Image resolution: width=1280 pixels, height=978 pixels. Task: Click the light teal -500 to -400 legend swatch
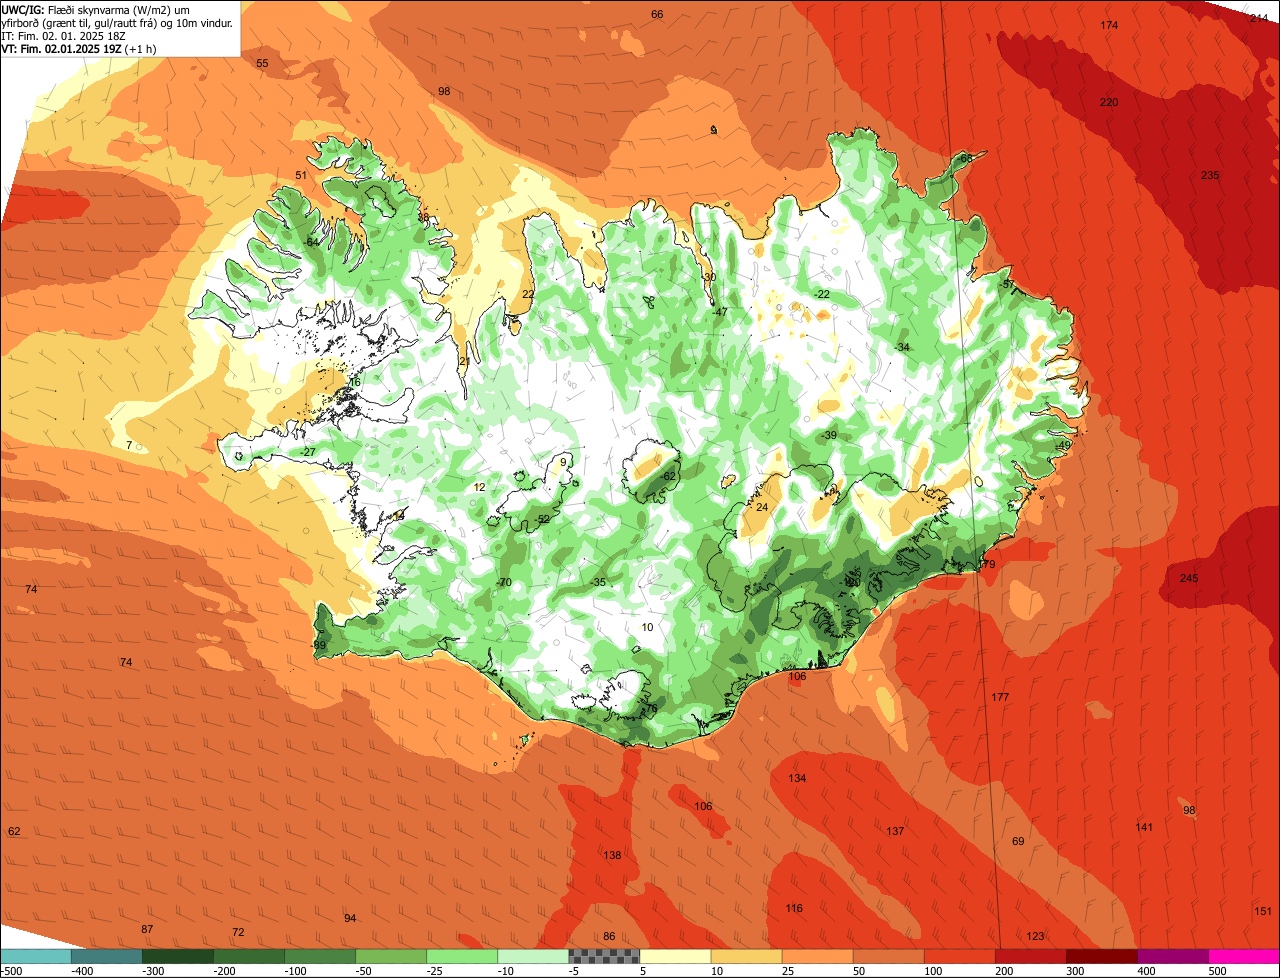36,956
